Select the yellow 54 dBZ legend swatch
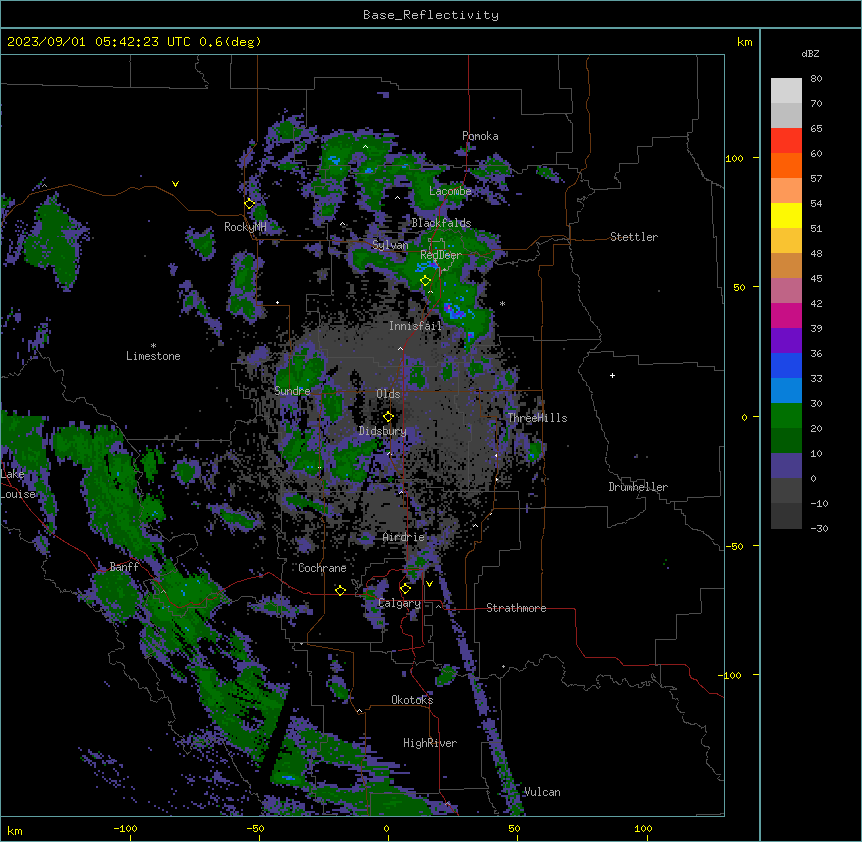 pyautogui.click(x=786, y=215)
